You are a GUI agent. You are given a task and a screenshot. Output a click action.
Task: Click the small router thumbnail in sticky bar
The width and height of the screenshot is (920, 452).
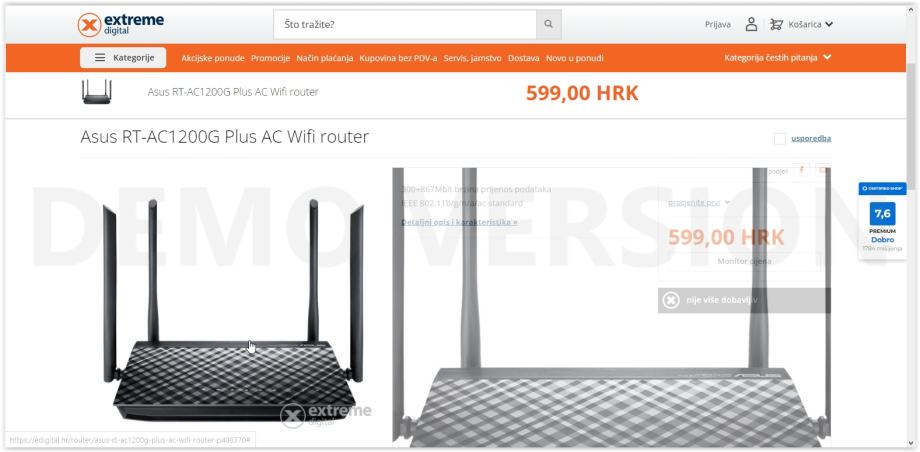97,92
